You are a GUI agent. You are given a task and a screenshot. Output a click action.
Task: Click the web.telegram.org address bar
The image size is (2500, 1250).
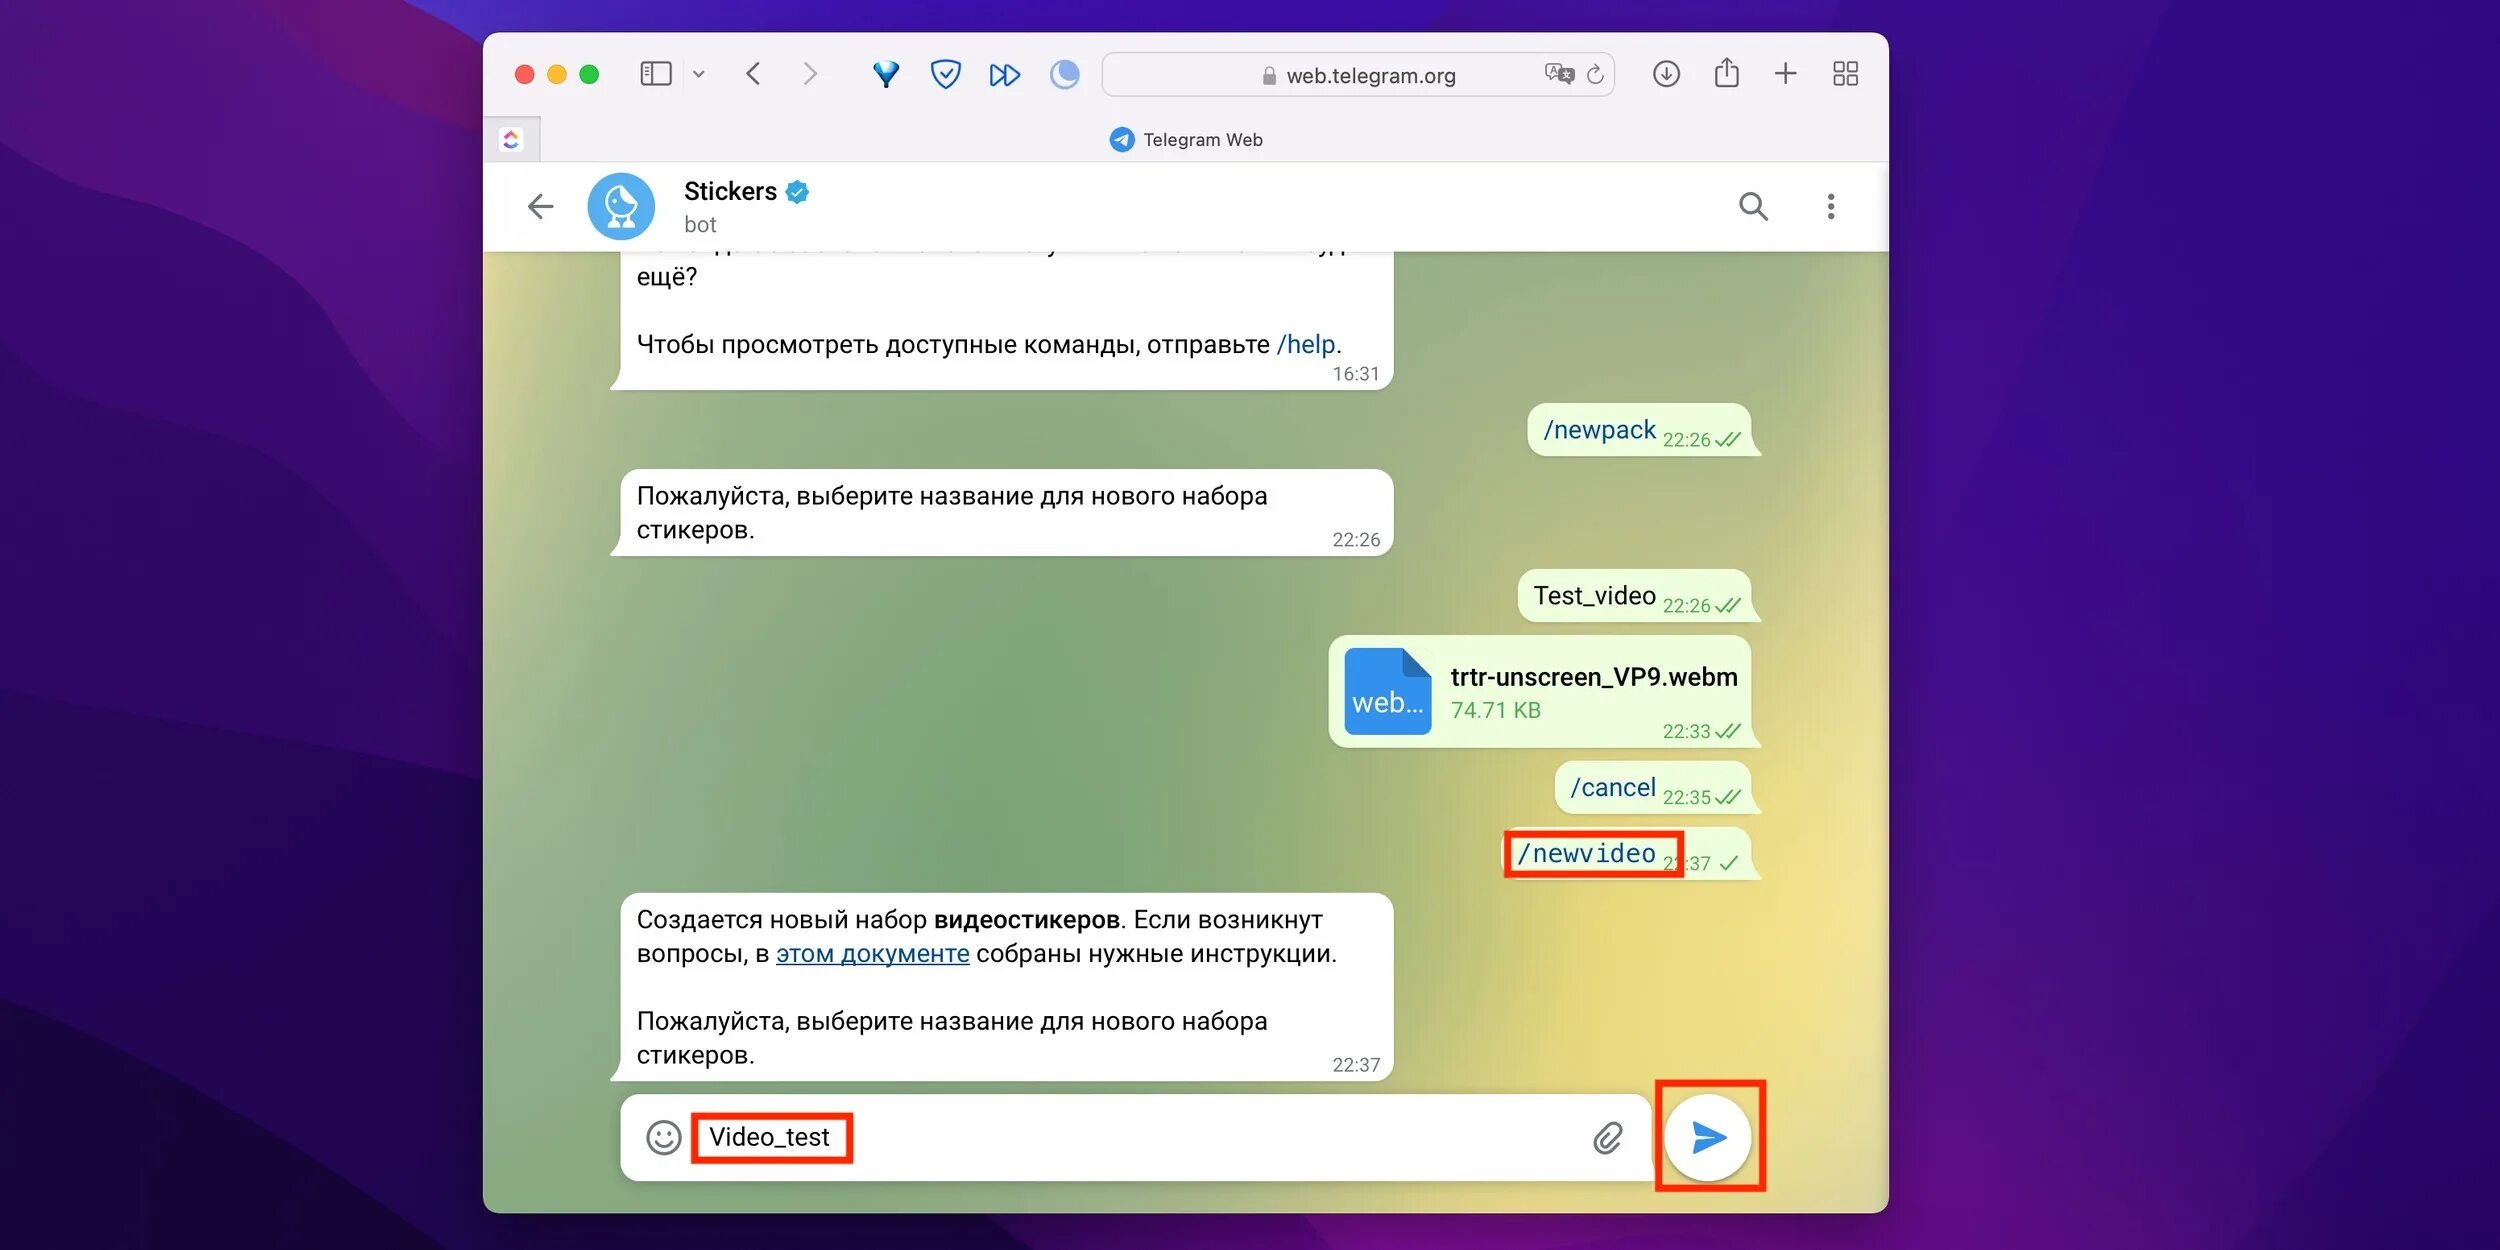(1358, 75)
